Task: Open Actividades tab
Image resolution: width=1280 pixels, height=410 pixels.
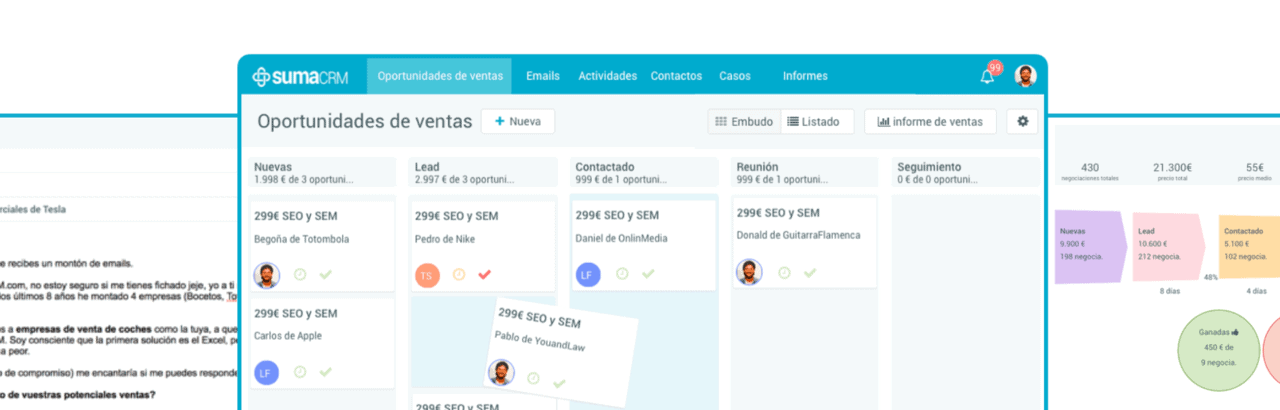Action: (607, 76)
